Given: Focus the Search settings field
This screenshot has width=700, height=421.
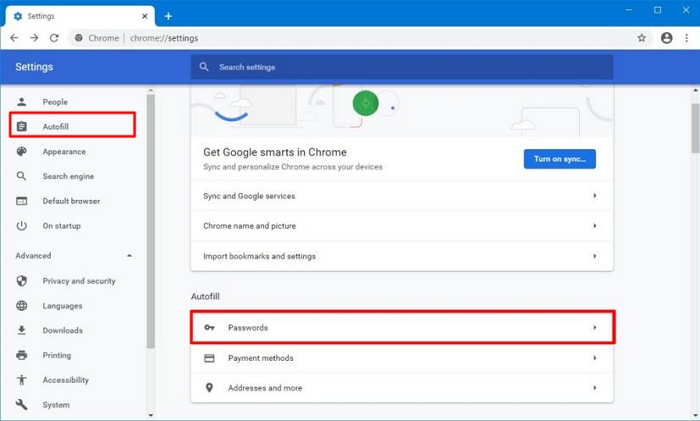Looking at the screenshot, I should (x=402, y=67).
